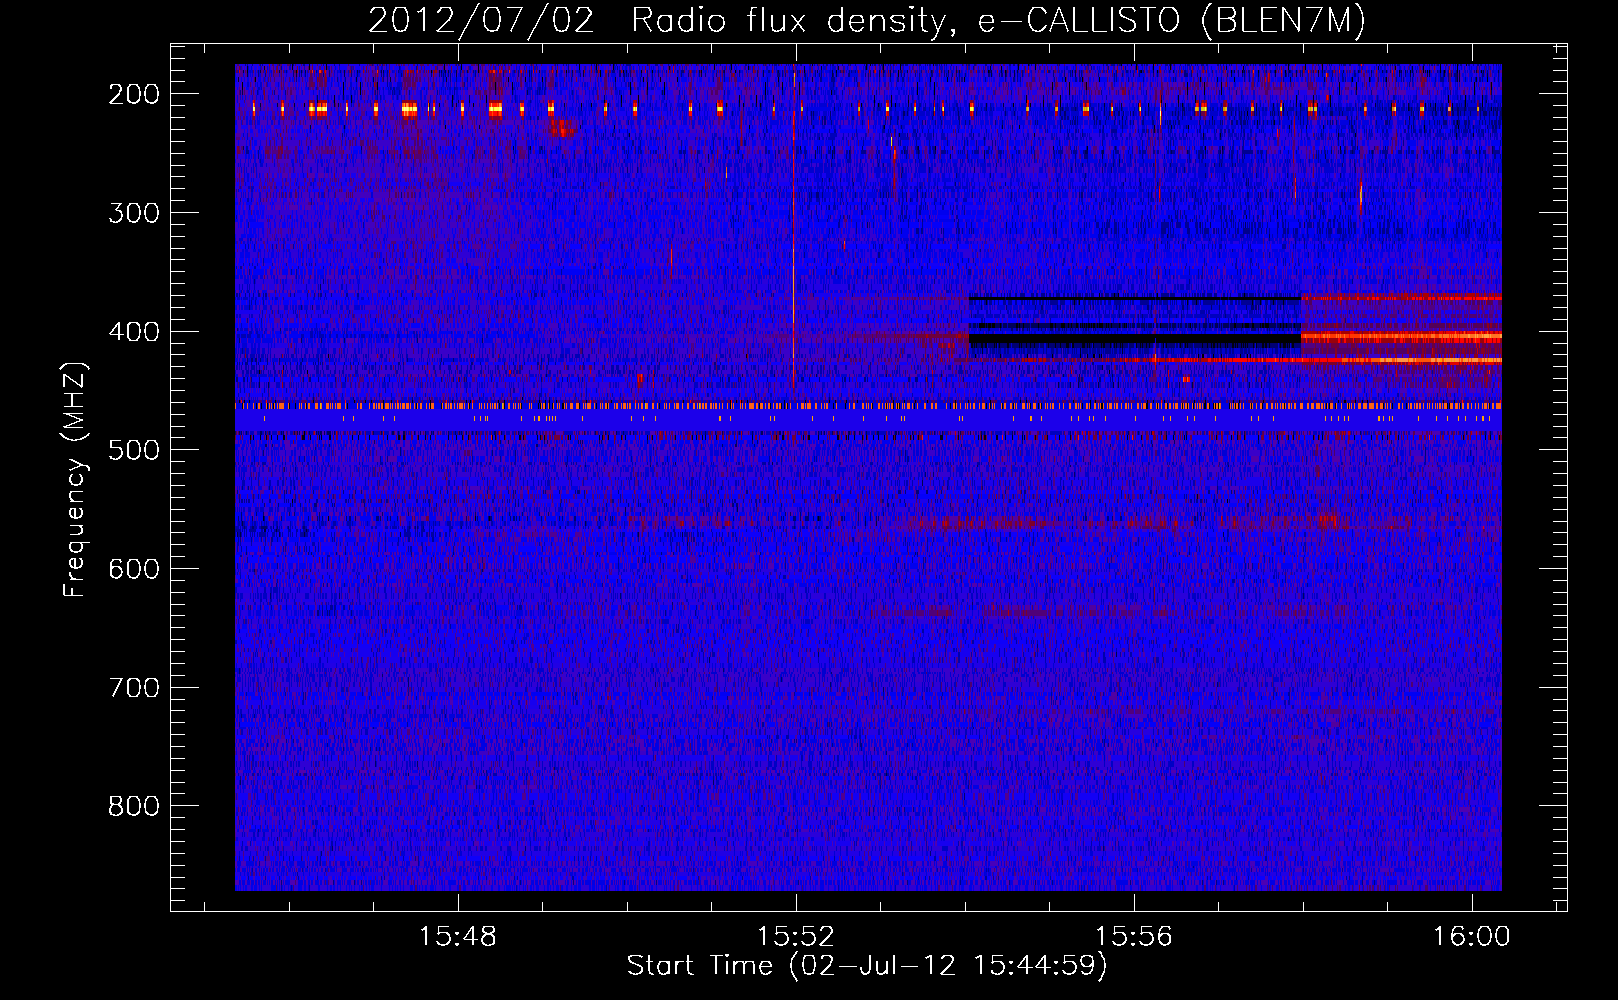Click the 500 frequency tick label
This screenshot has height=1000, width=1618.
(134, 450)
